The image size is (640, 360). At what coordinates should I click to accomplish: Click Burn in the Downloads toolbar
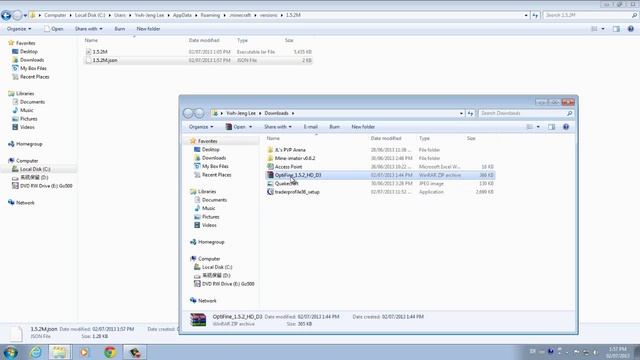point(334,127)
